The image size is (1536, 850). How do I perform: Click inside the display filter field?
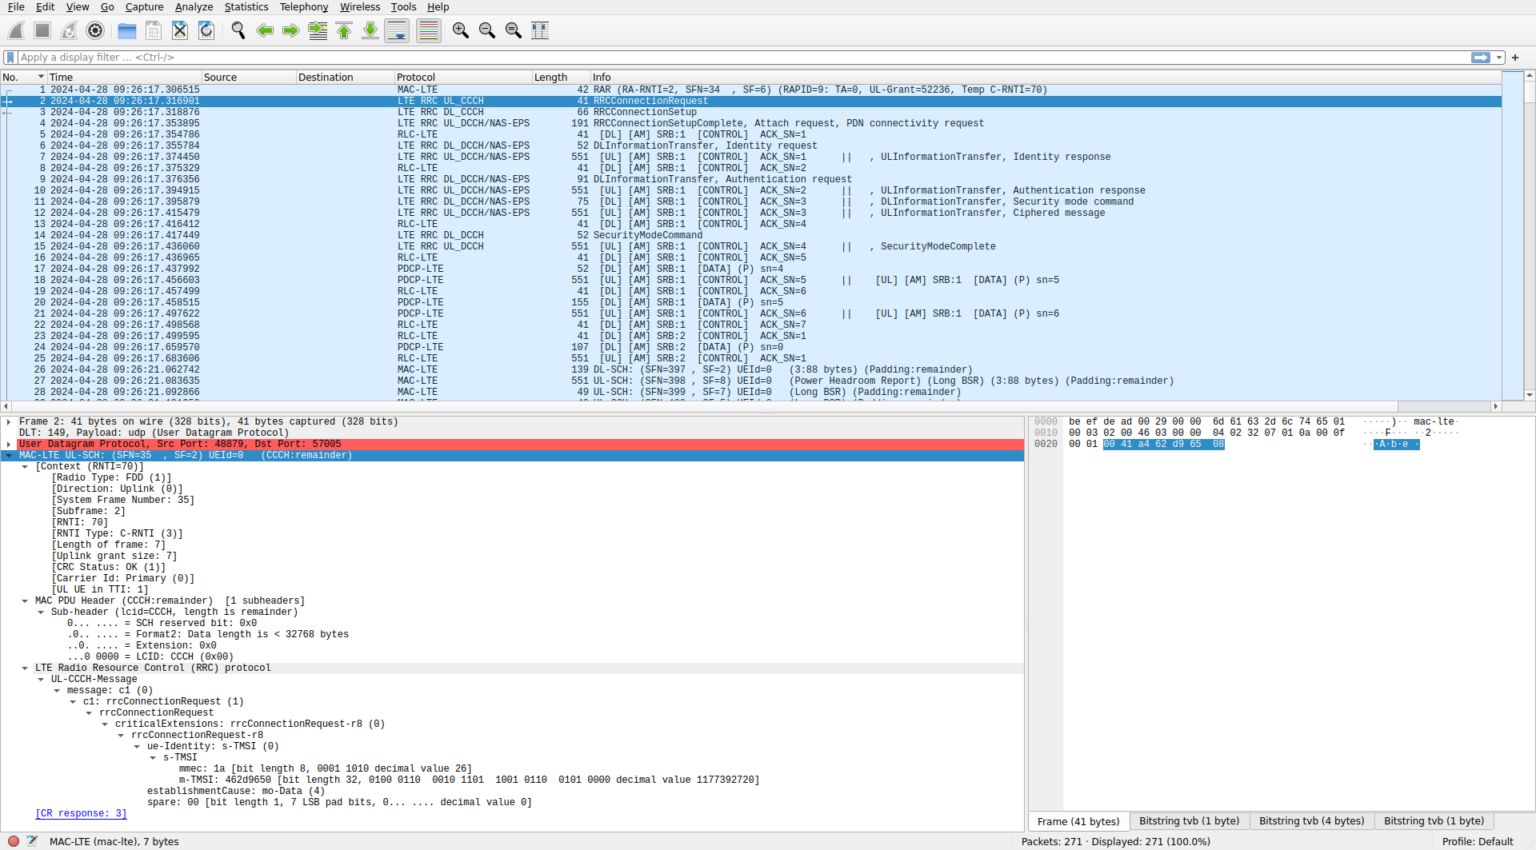pyautogui.click(x=700, y=57)
